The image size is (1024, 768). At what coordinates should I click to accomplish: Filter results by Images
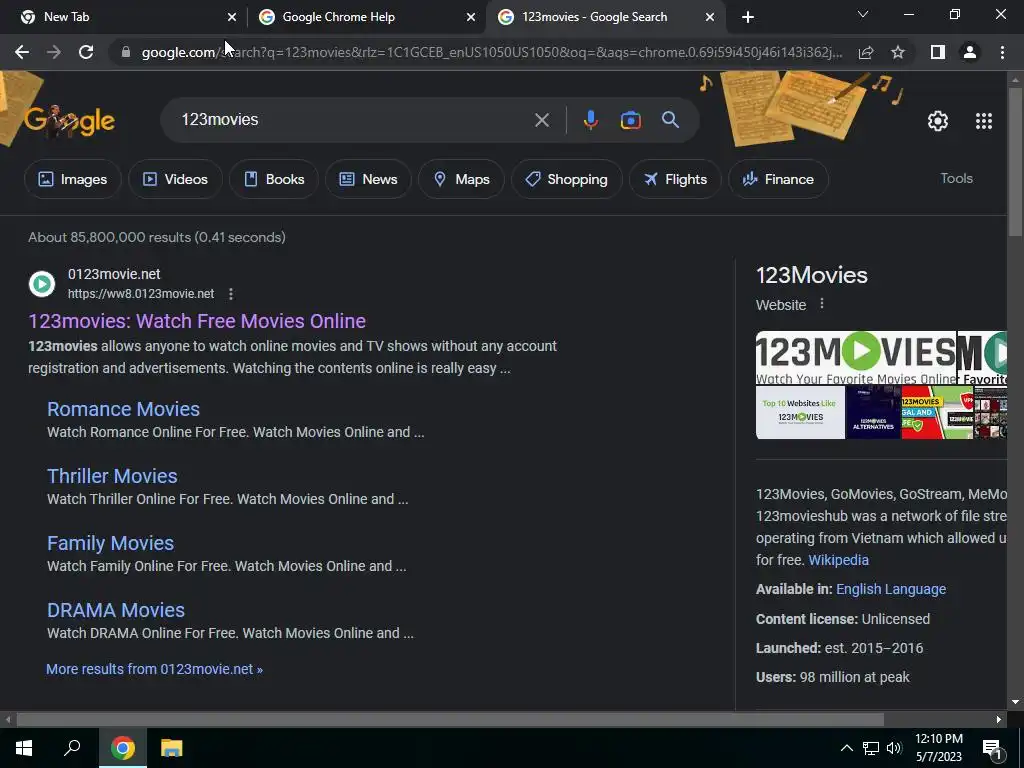click(72, 179)
